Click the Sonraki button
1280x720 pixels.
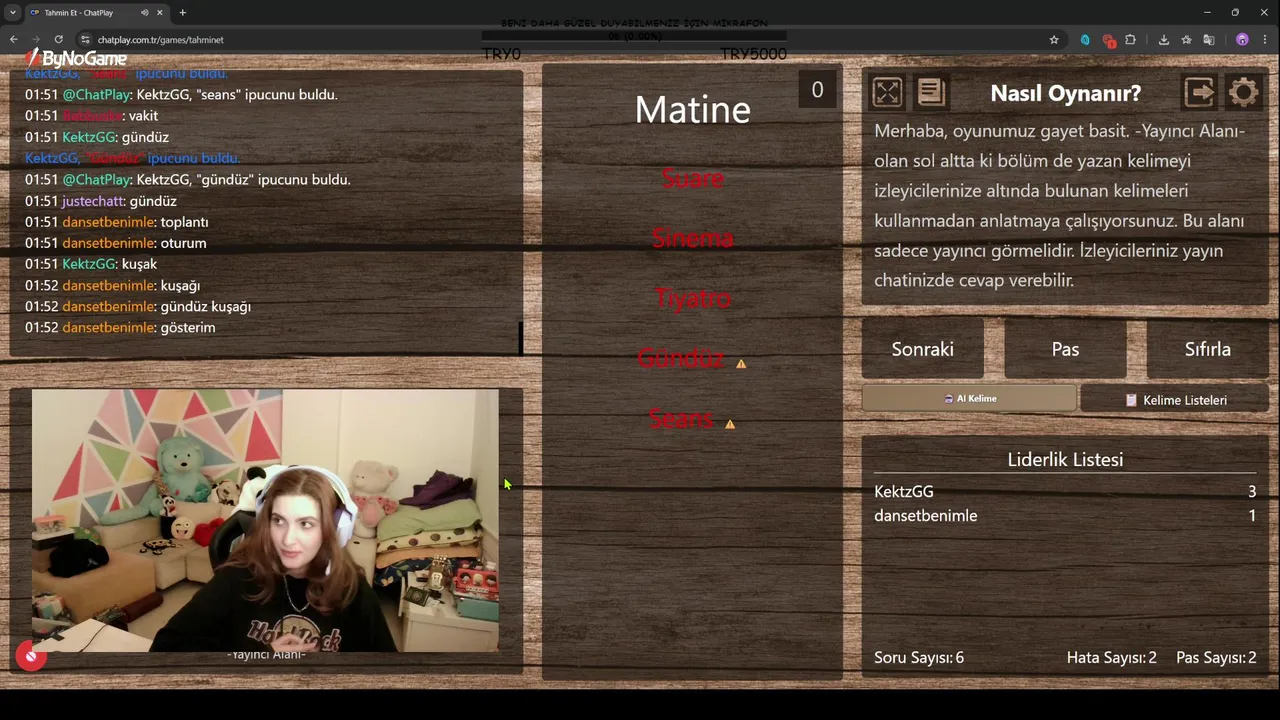(922, 349)
